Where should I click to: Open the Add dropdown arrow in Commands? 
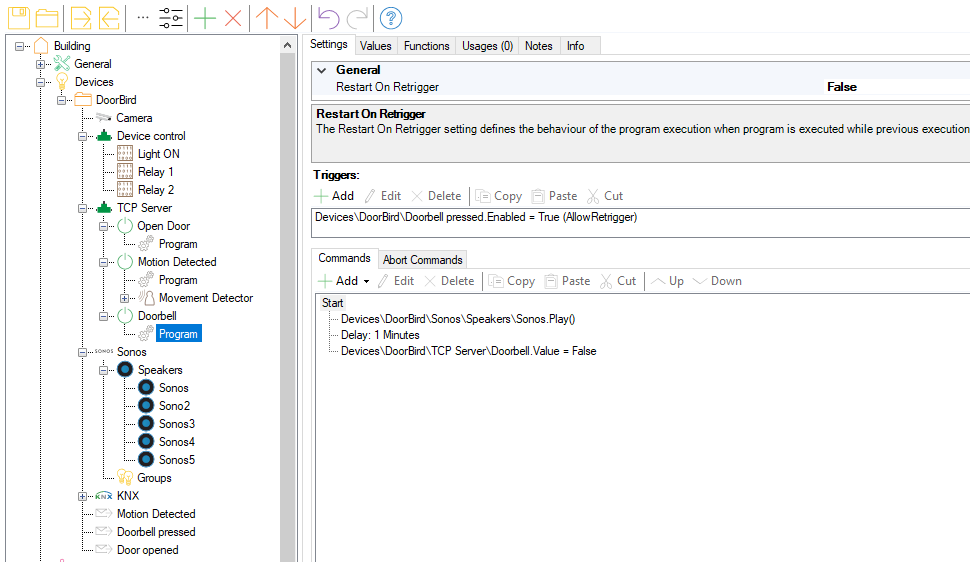click(x=366, y=282)
